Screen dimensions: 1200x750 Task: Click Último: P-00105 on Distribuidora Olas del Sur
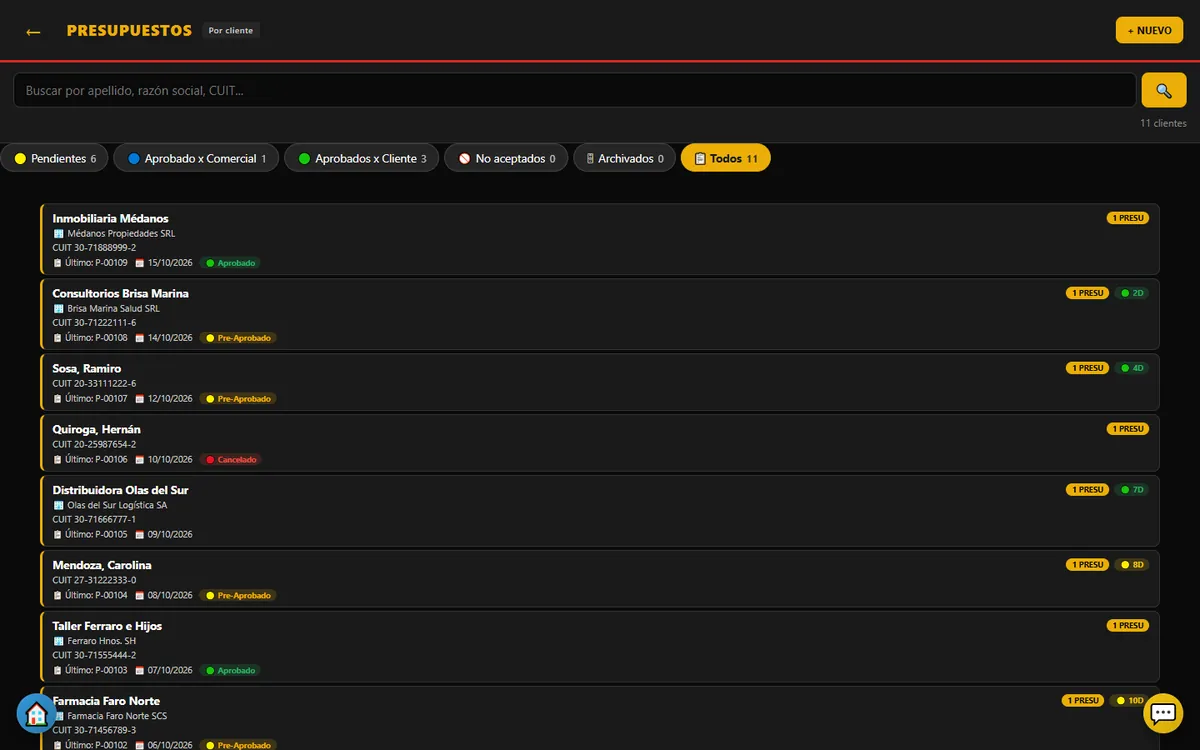(91, 534)
